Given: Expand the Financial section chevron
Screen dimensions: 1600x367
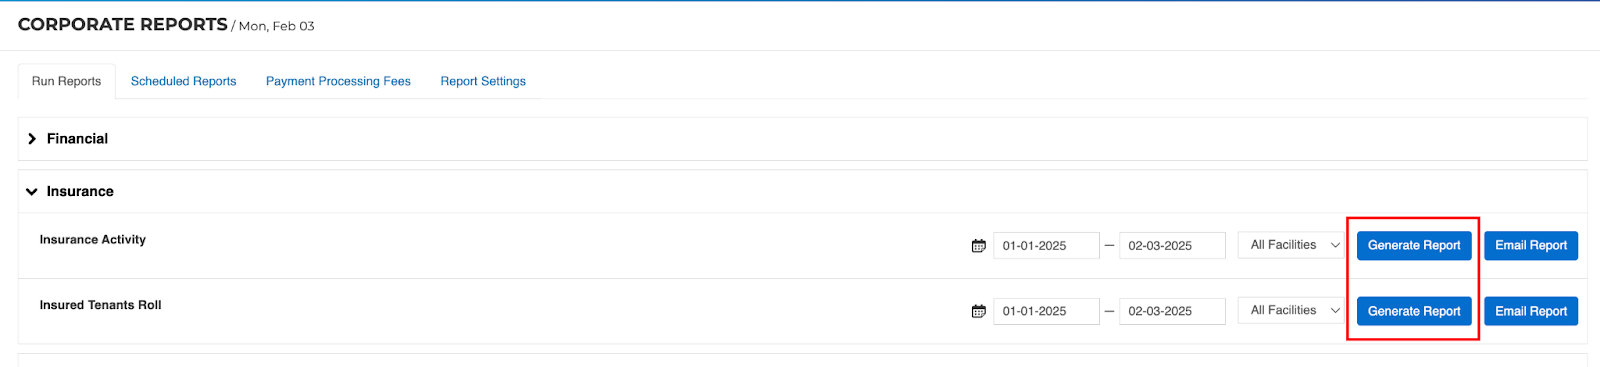Looking at the screenshot, I should tap(32, 139).
